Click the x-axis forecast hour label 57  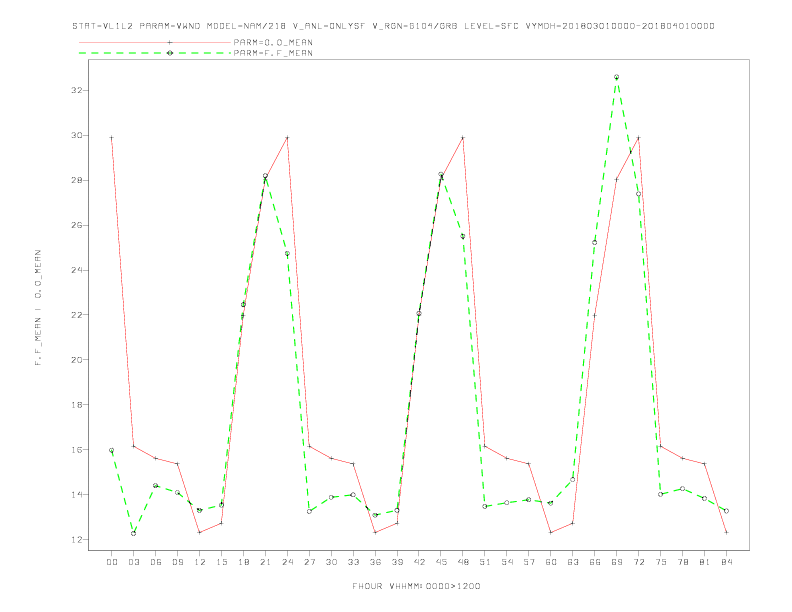click(x=529, y=562)
